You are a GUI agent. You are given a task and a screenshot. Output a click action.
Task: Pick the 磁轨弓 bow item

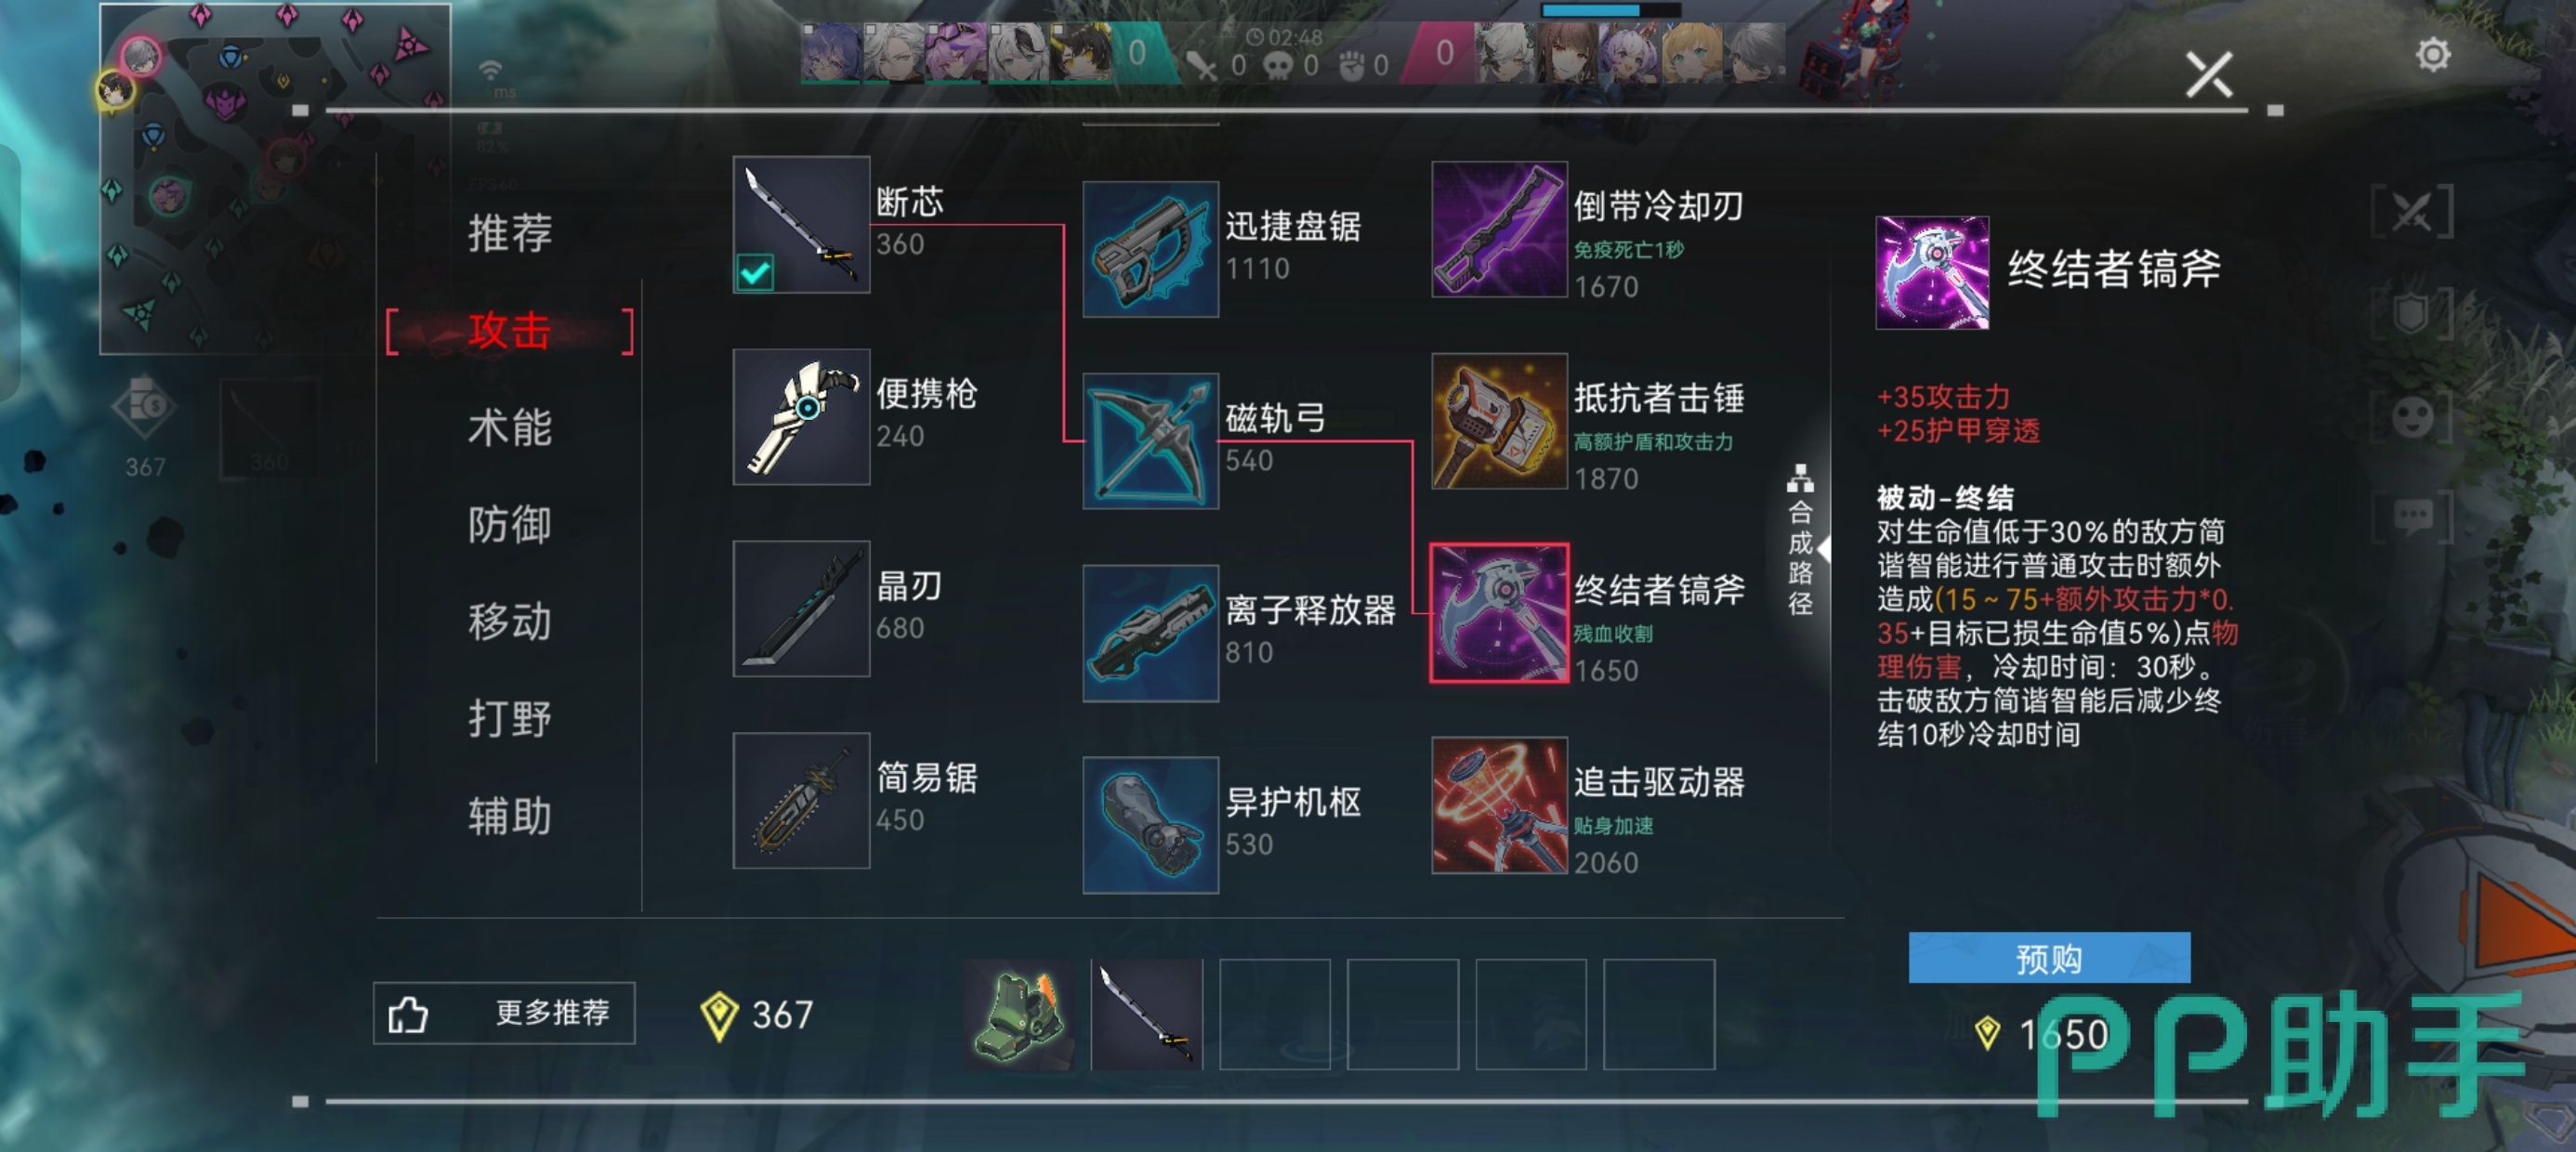pos(1150,441)
